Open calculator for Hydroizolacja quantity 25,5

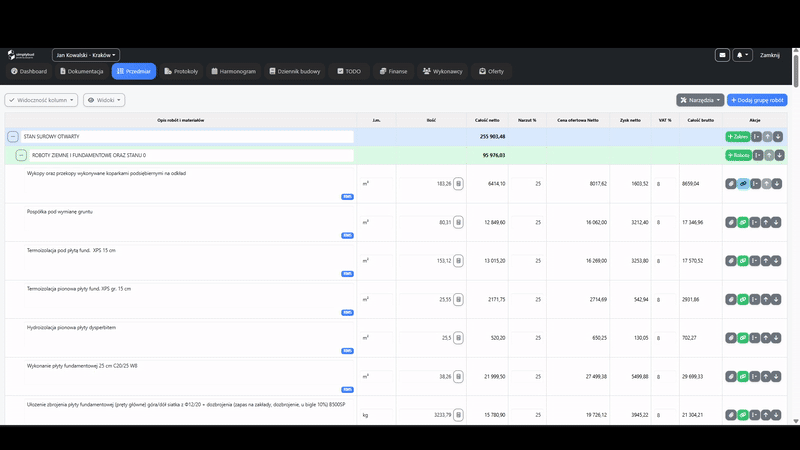tap(458, 338)
